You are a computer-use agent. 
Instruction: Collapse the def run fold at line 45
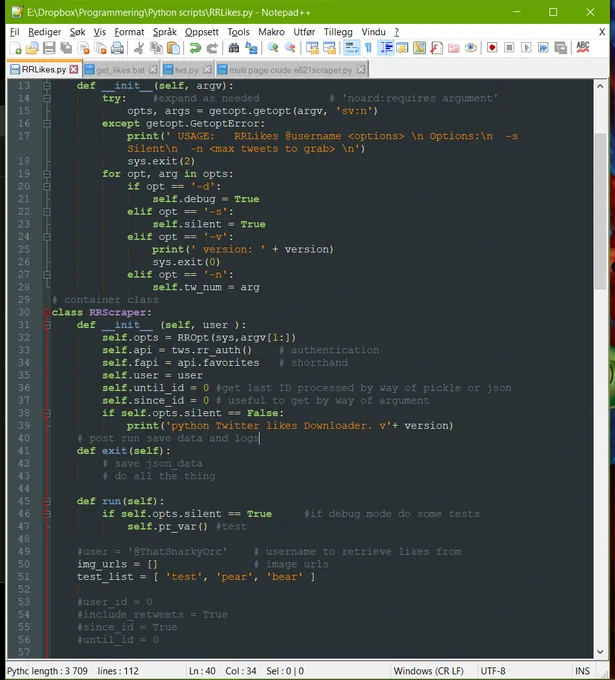tap(47, 501)
